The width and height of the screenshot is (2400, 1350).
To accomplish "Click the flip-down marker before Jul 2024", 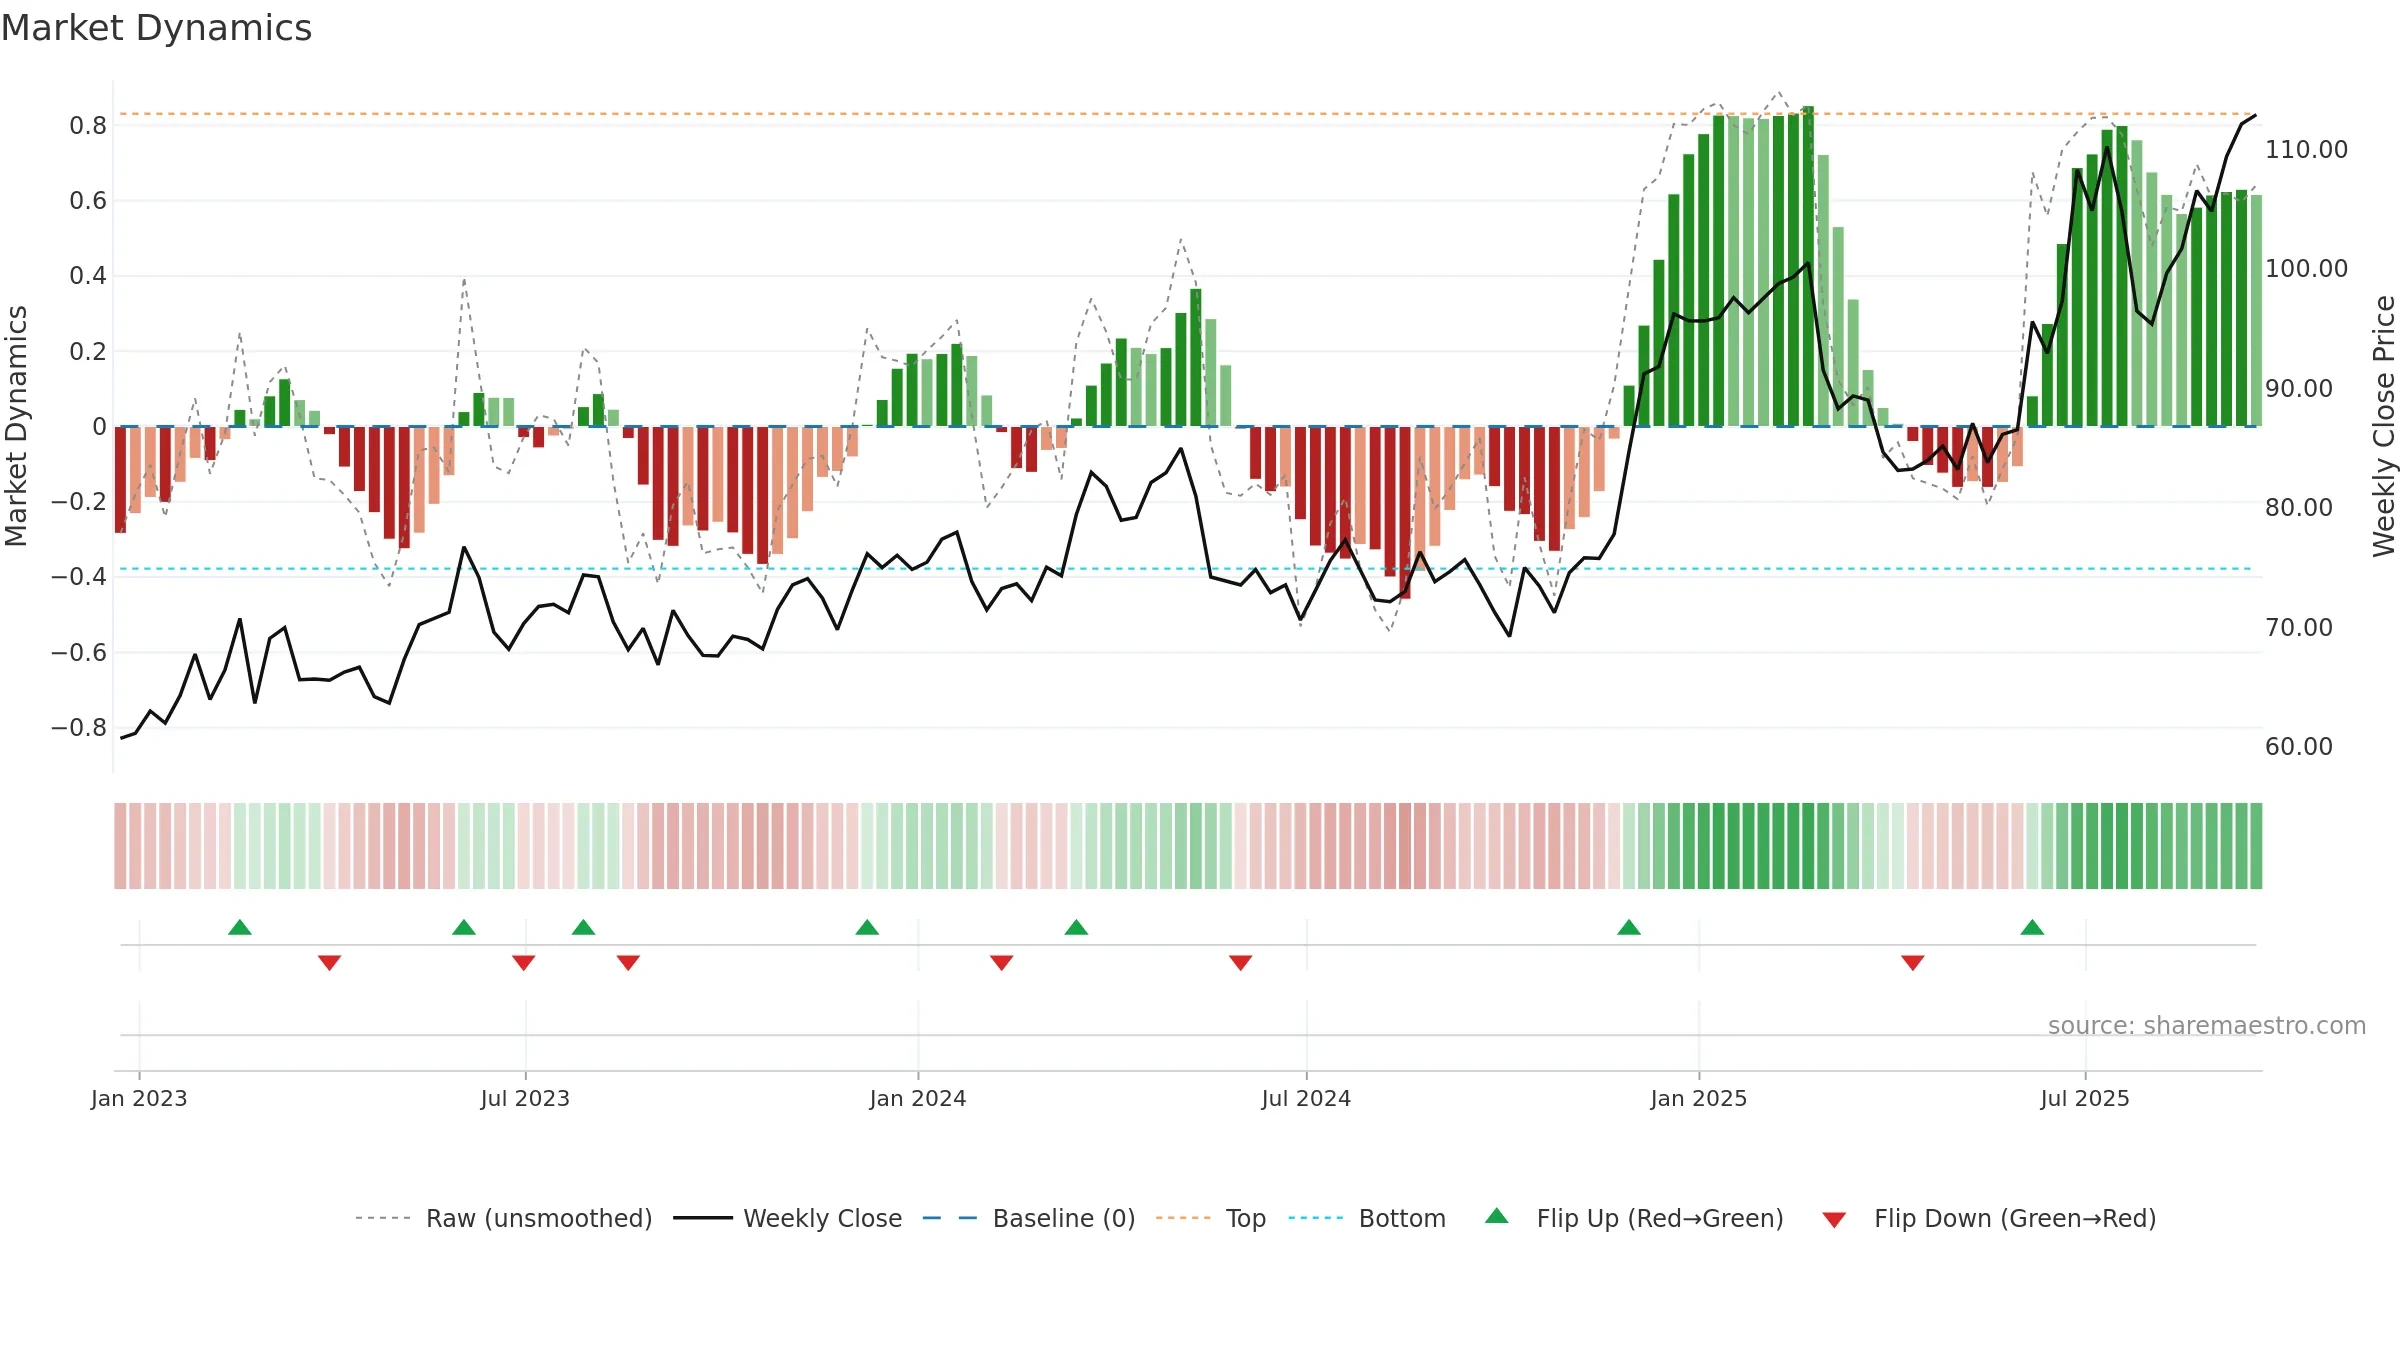I will click(1241, 963).
